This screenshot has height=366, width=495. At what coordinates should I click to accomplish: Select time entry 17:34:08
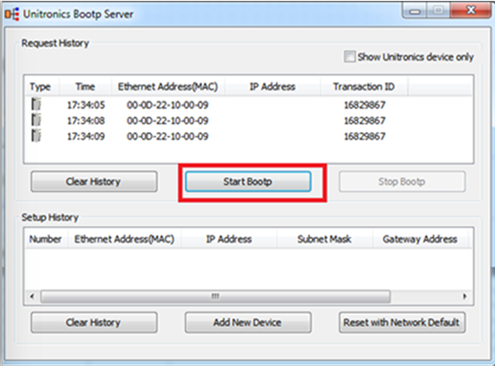[86, 121]
